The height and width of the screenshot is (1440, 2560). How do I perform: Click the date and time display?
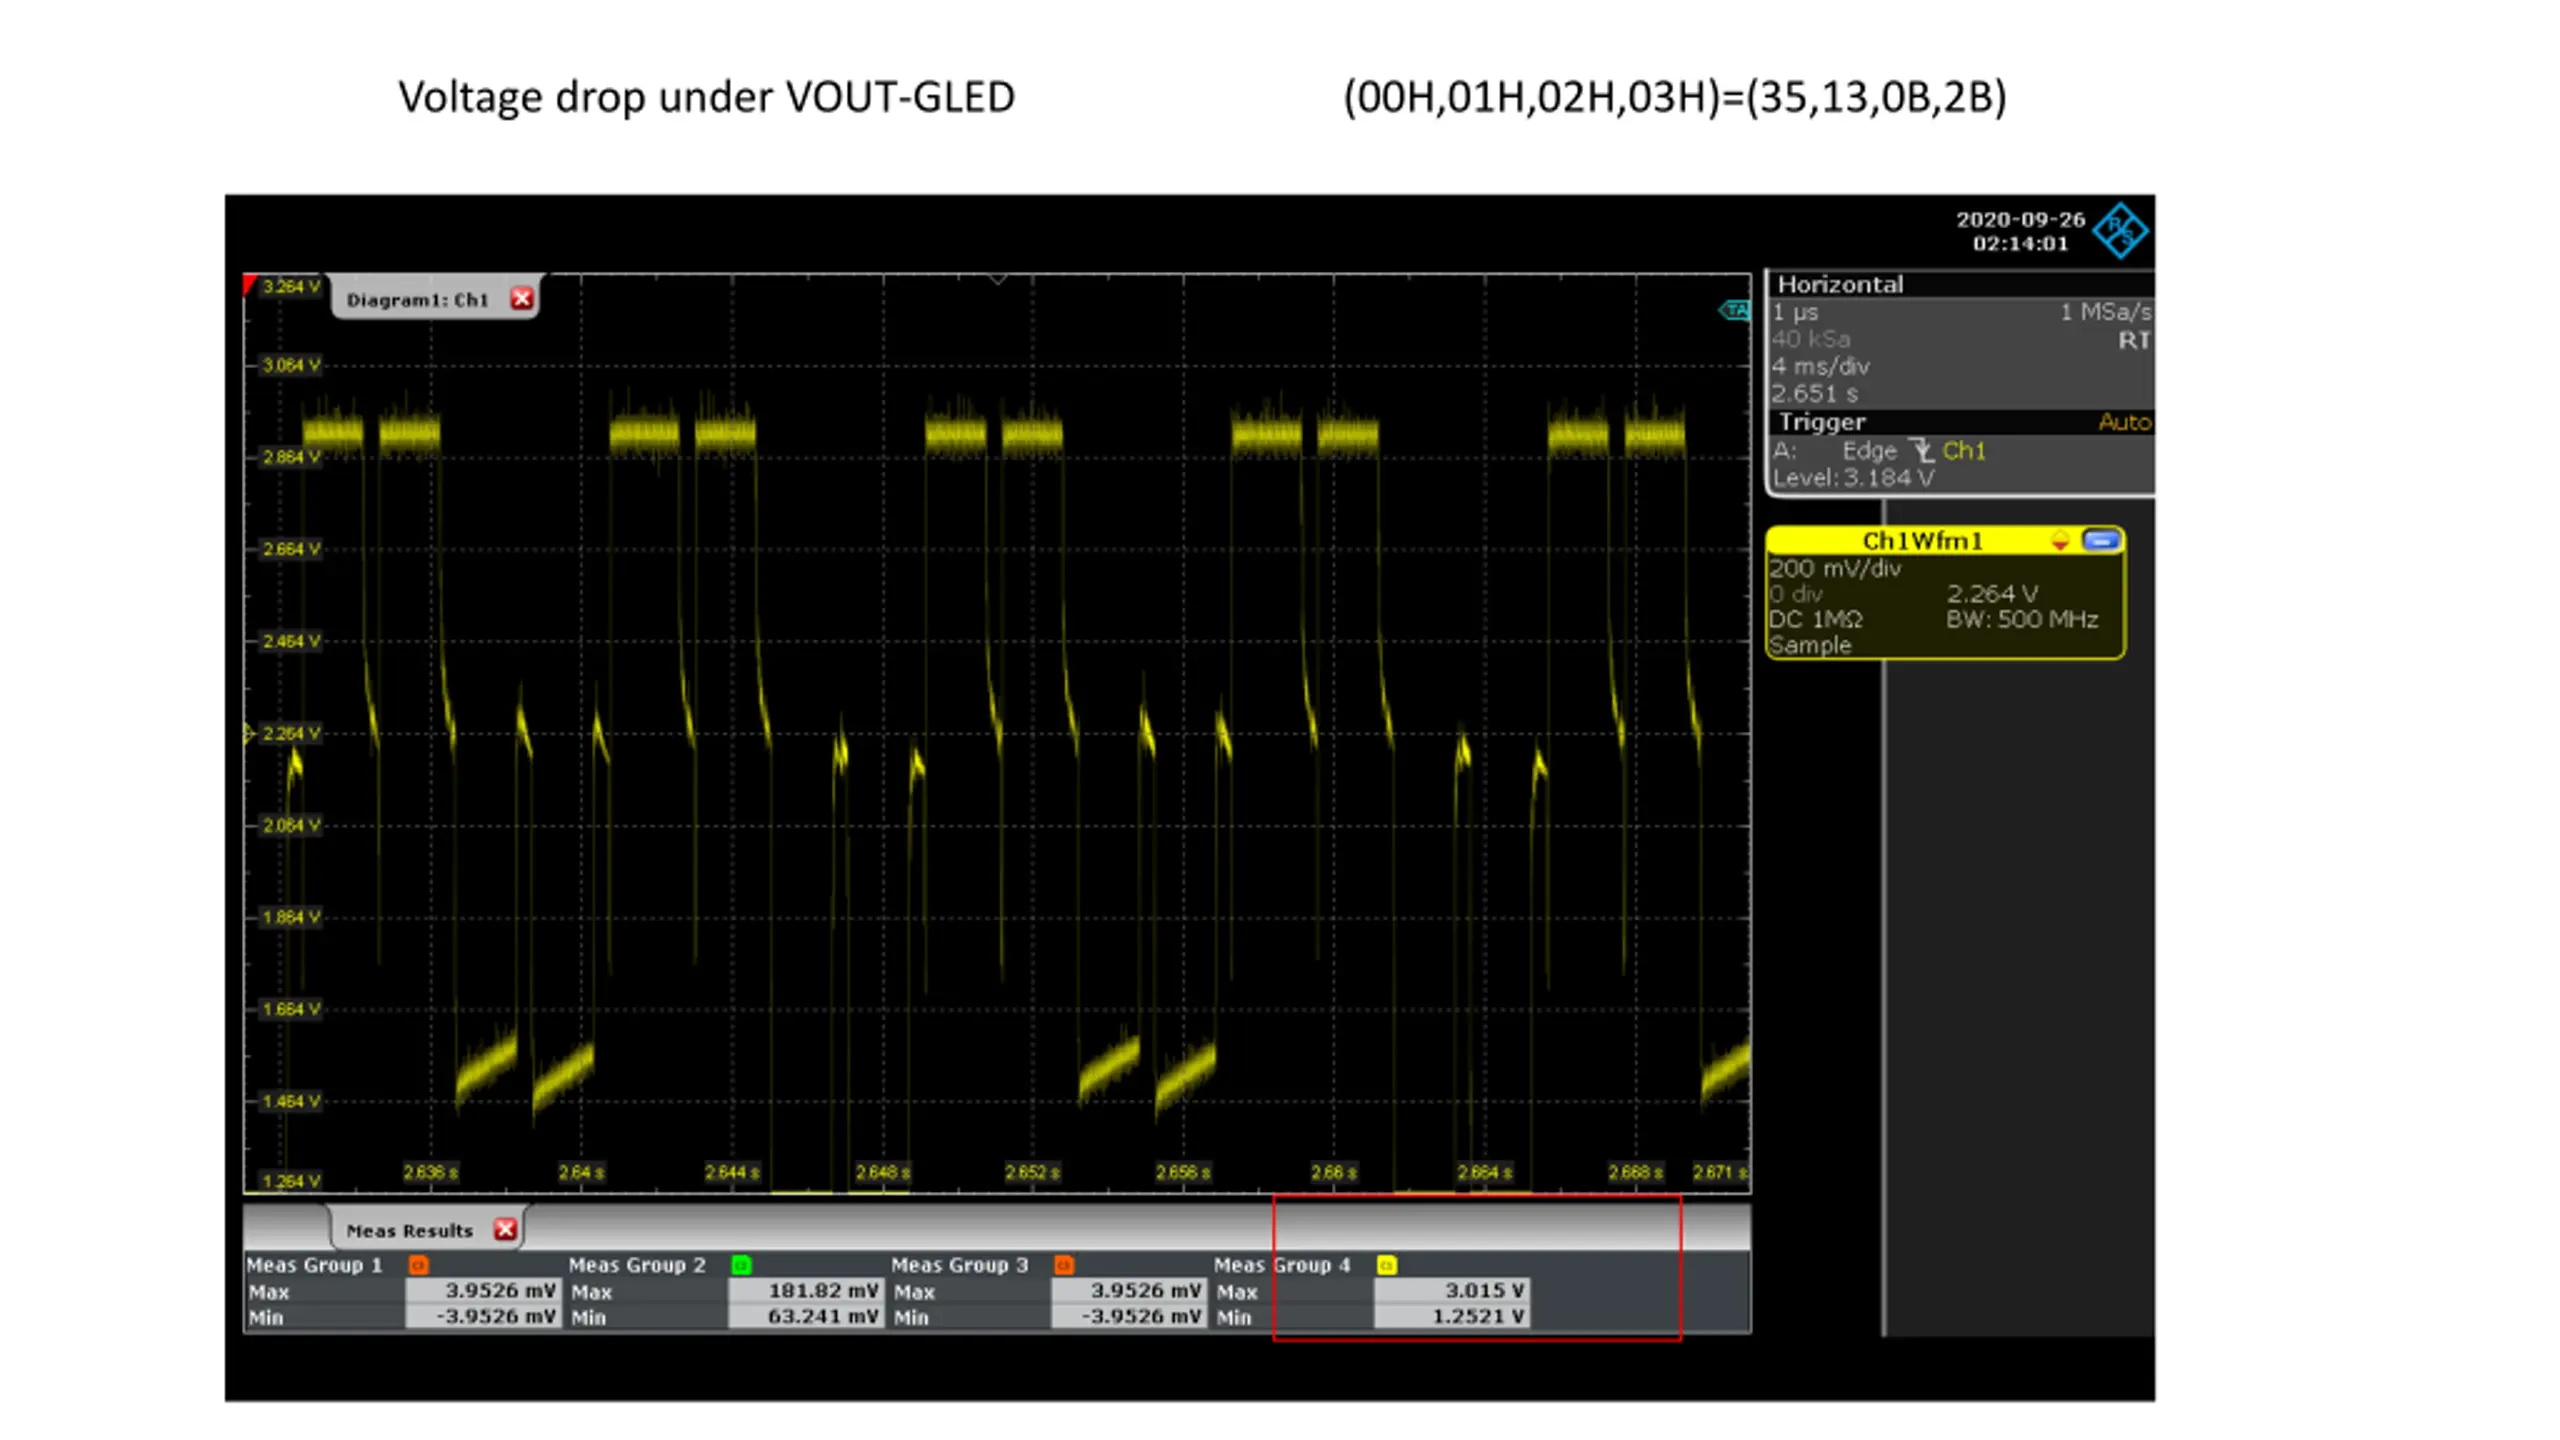tap(2020, 231)
